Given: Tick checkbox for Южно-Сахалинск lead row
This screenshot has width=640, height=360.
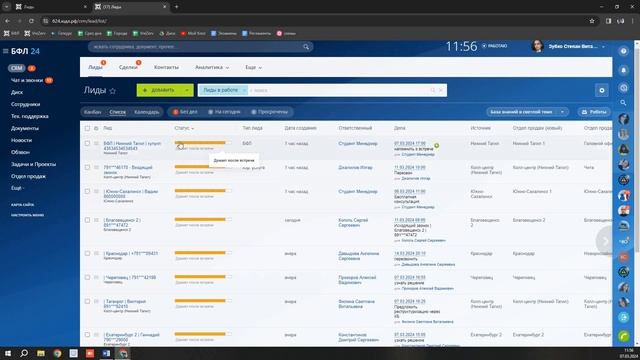Looking at the screenshot, I should click(x=87, y=191).
